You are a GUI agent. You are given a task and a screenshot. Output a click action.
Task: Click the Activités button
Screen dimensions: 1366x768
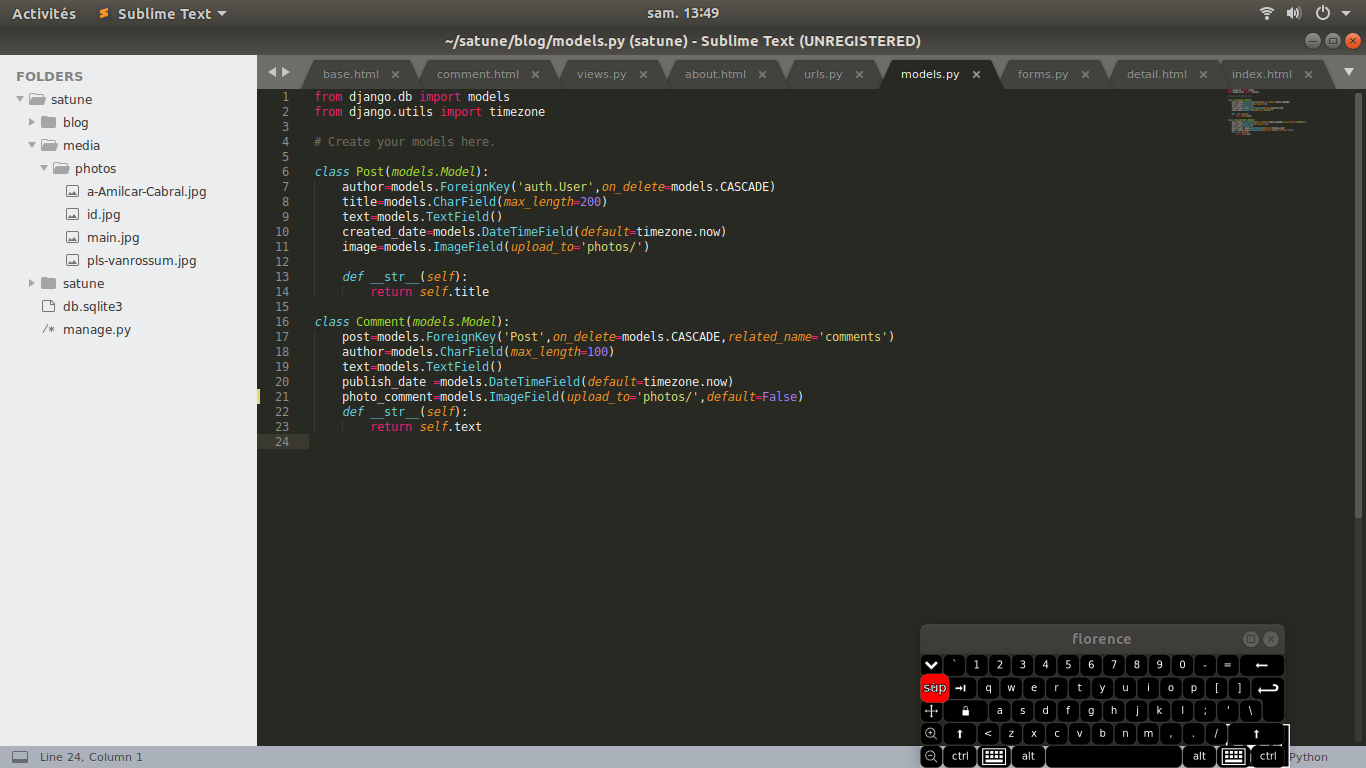pyautogui.click(x=44, y=14)
